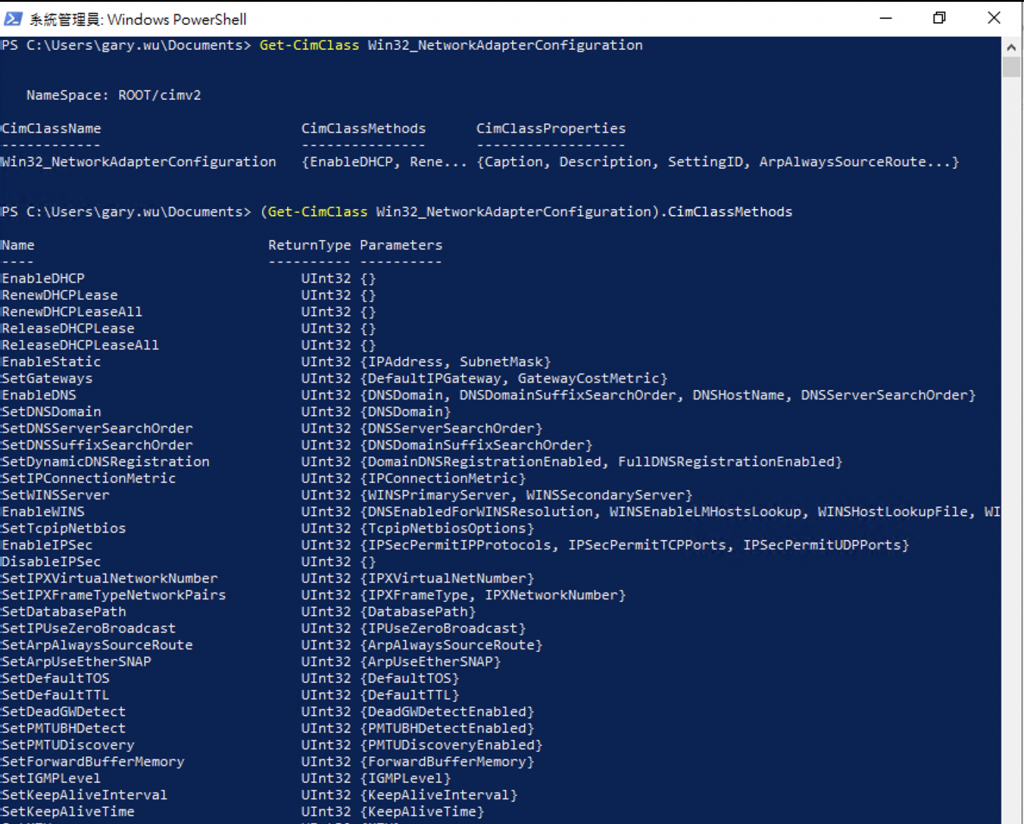The height and width of the screenshot is (824, 1024).
Task: Click the 'NameSpace: ROOT/cimv2' line
Action: click(x=114, y=95)
